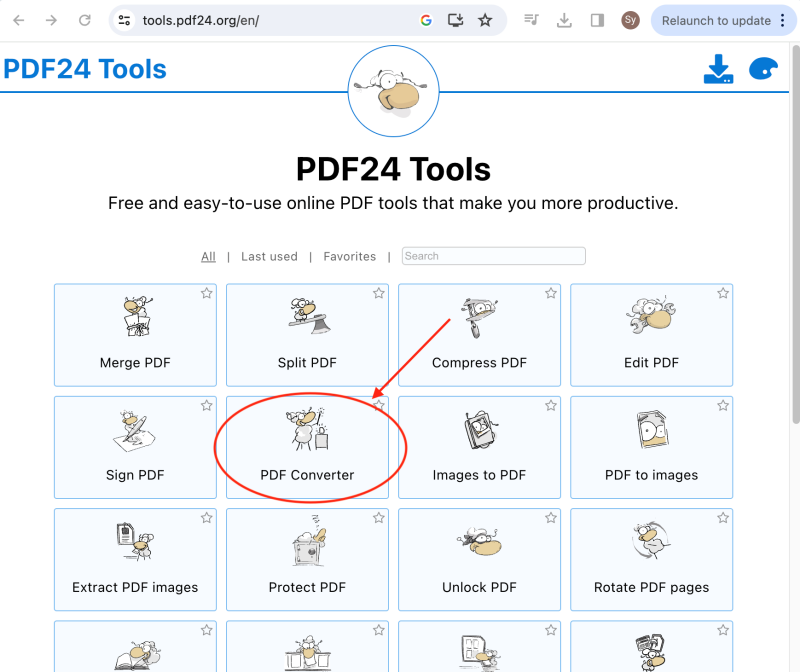
Task: Click the Split PDF label
Action: [307, 363]
